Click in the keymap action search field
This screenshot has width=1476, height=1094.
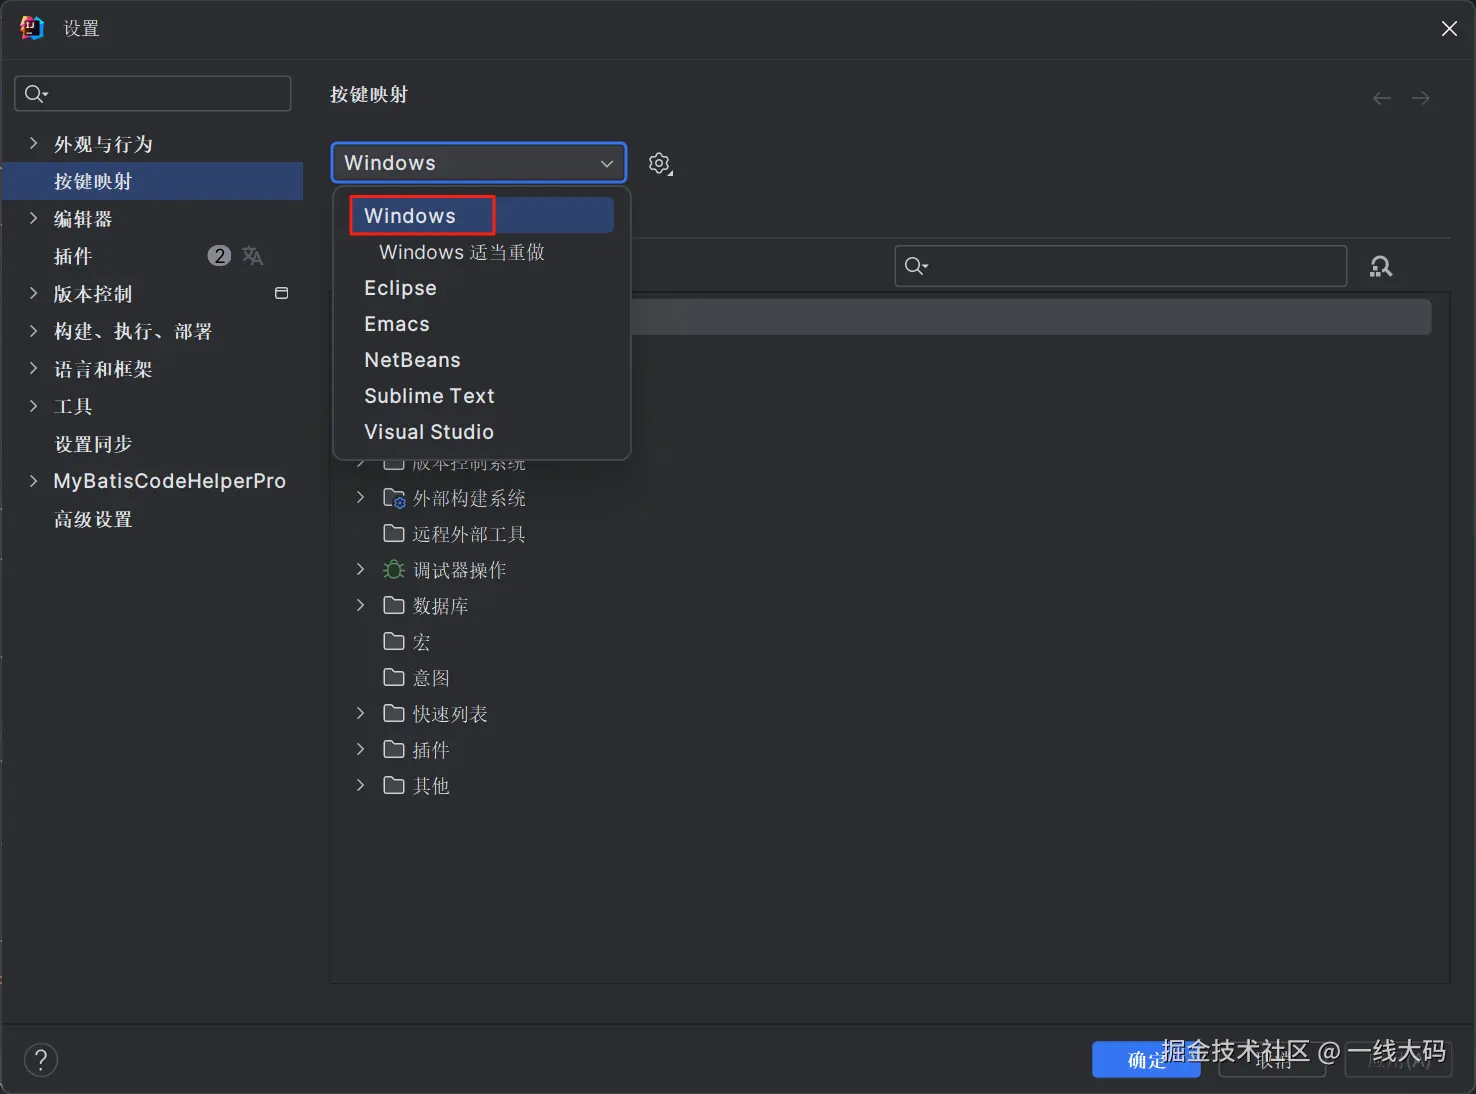coord(1120,266)
